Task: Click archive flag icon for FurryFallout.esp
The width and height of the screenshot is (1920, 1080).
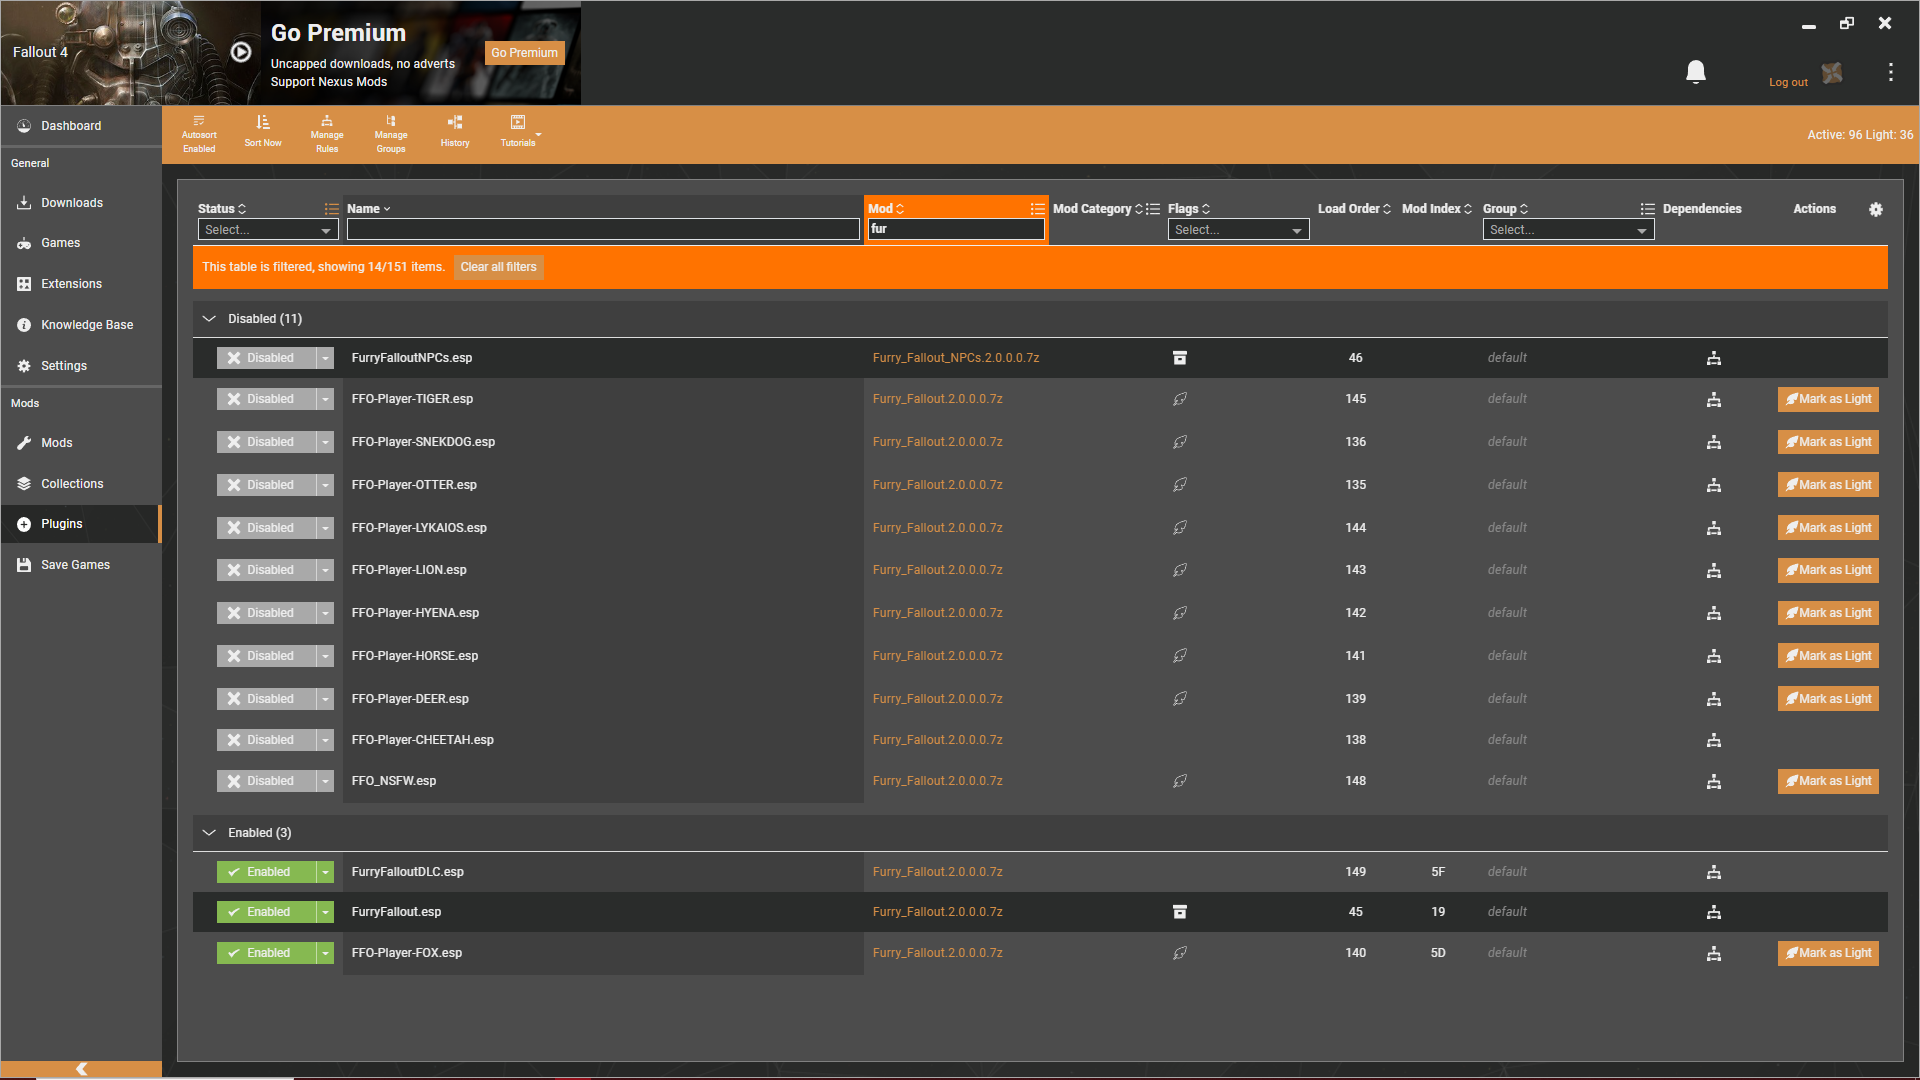Action: point(1180,912)
